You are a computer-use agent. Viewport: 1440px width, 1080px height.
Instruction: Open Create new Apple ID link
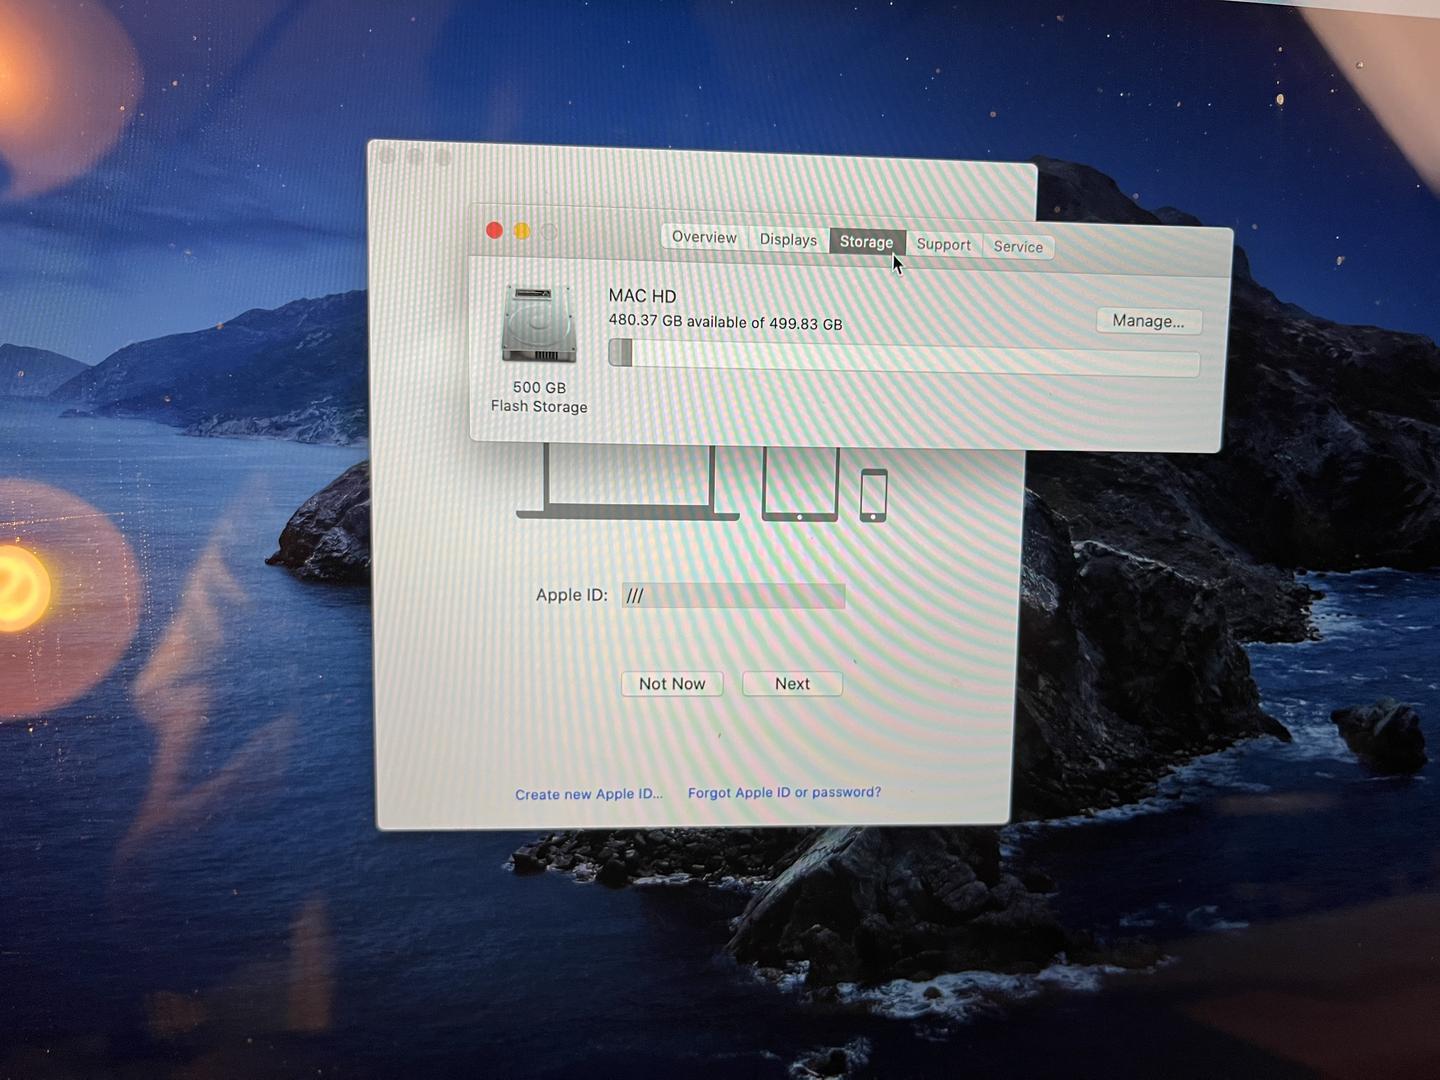coord(588,794)
